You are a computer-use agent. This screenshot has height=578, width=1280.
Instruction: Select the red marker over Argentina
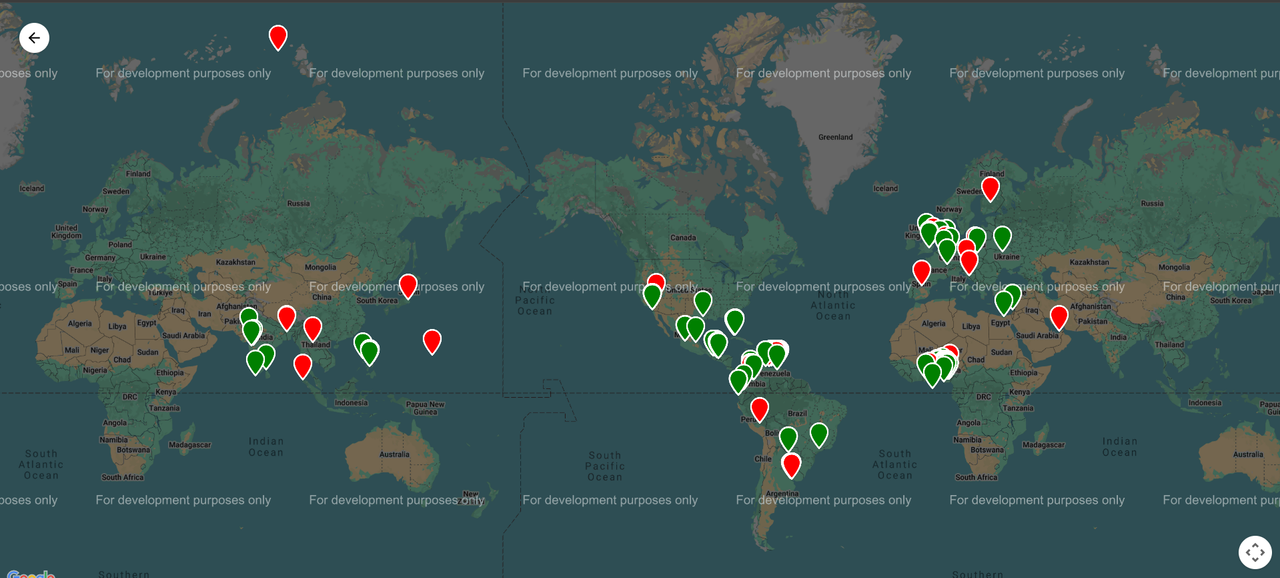click(790, 464)
